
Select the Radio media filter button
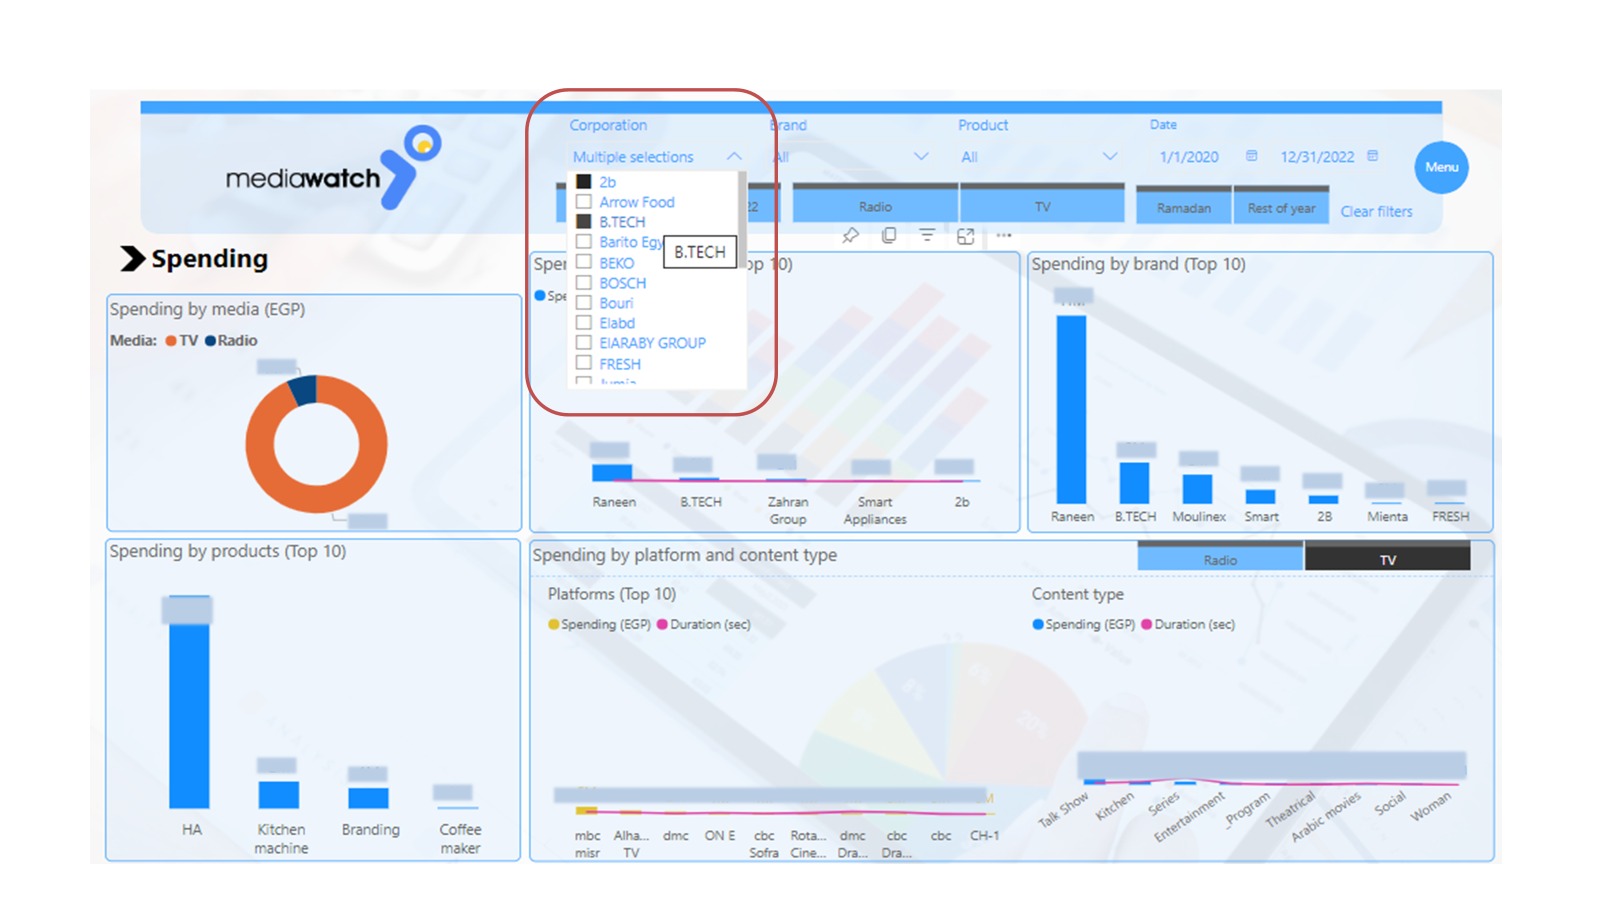(x=875, y=204)
